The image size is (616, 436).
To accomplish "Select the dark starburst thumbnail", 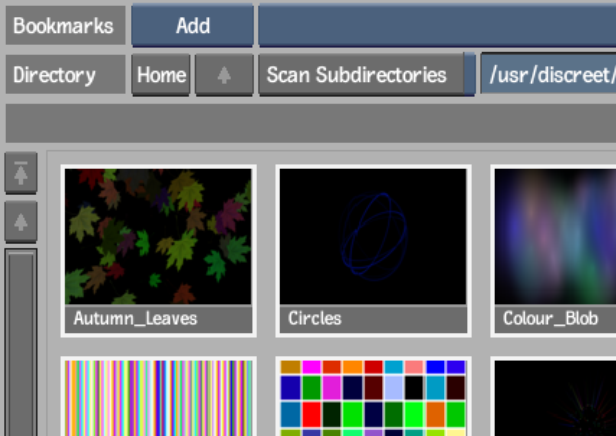I will (x=555, y=398).
